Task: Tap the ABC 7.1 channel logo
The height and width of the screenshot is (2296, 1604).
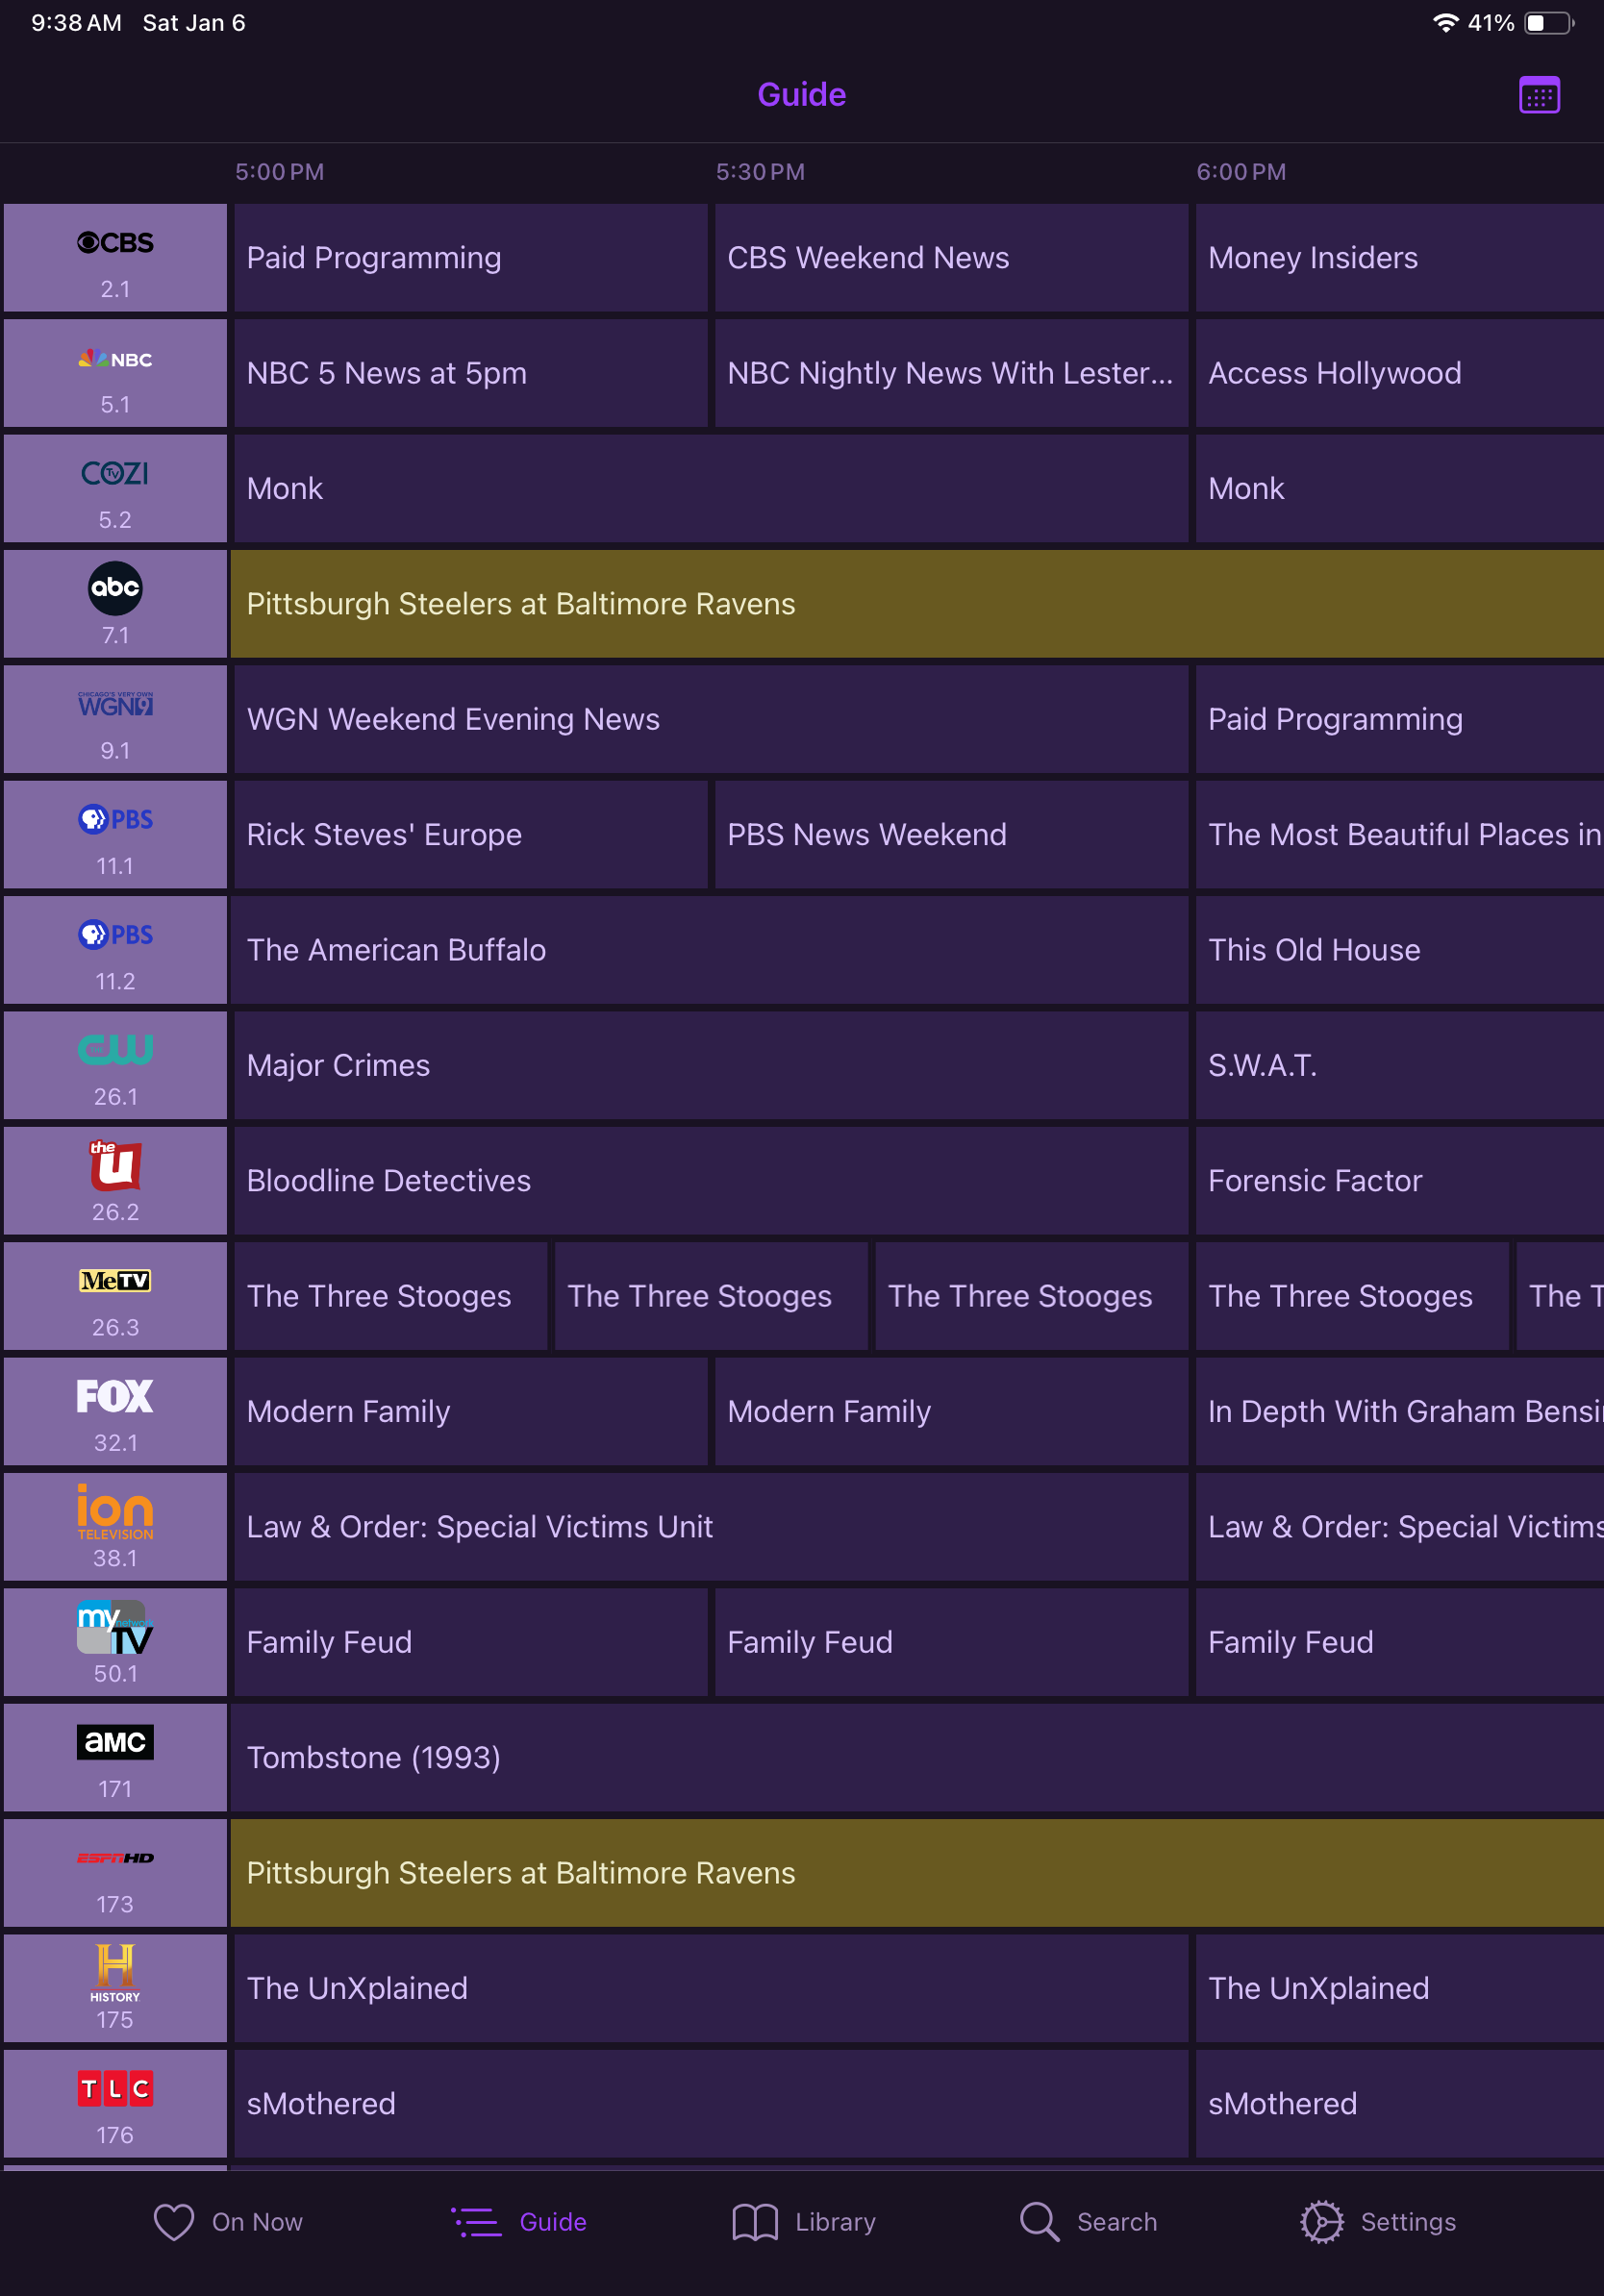Action: (x=115, y=604)
